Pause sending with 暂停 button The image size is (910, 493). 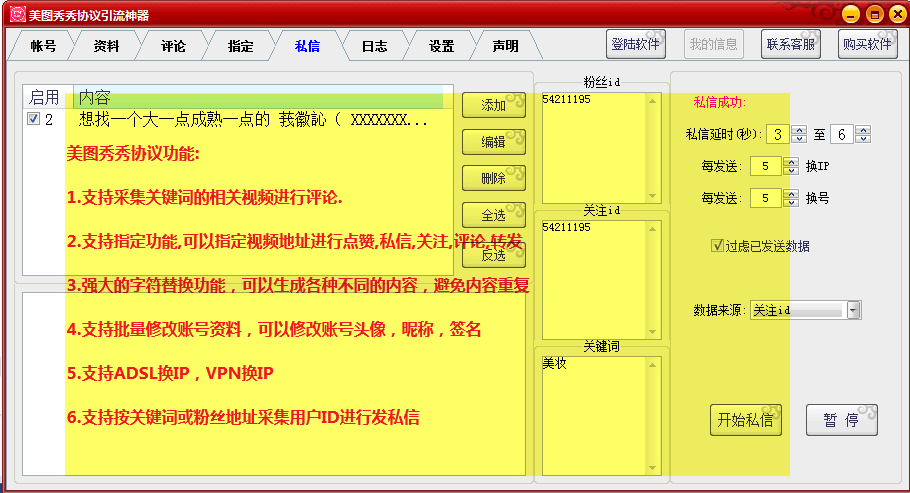click(x=842, y=420)
